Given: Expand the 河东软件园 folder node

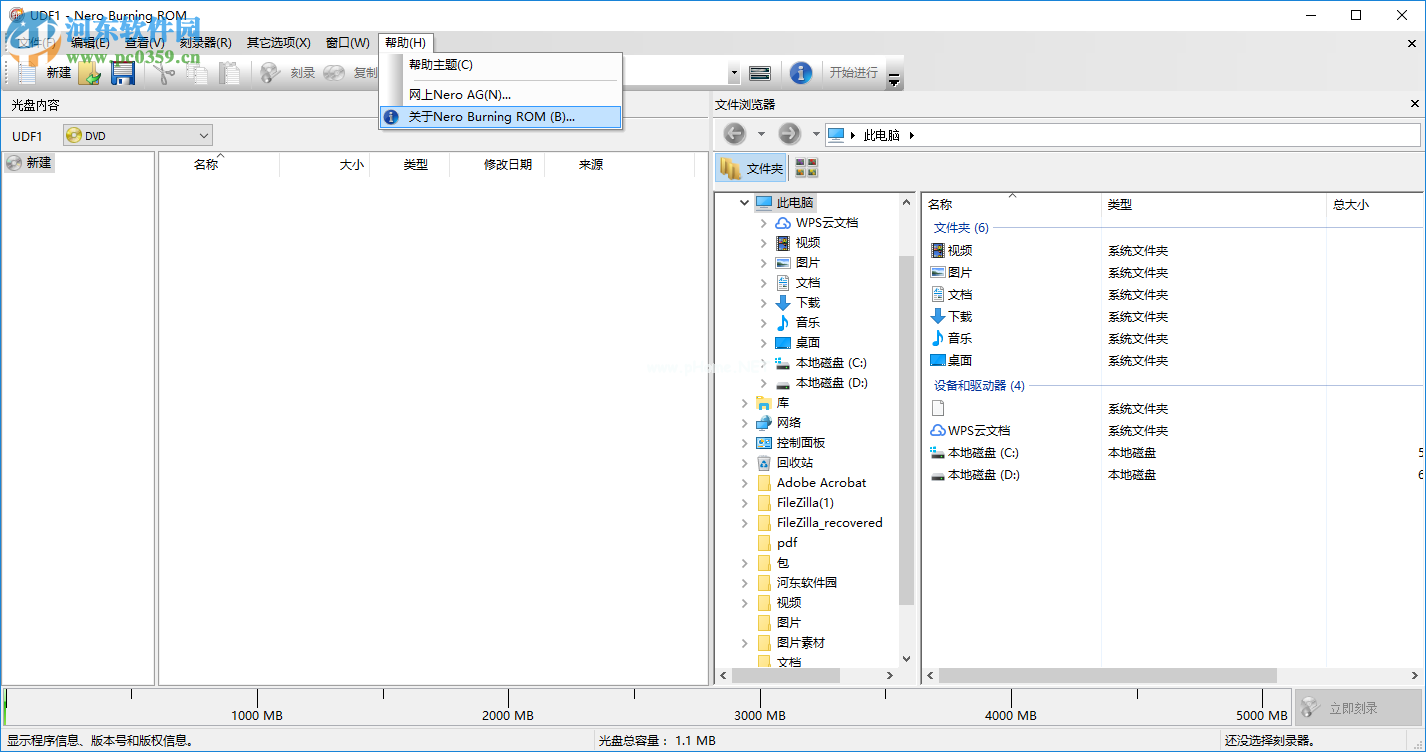Looking at the screenshot, I should [745, 583].
